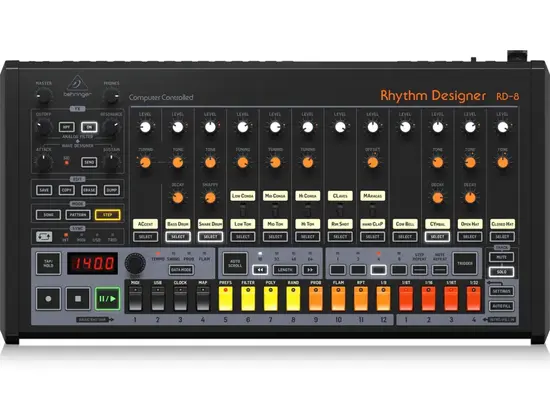The height and width of the screenshot is (420, 550).
Task: Toggle the Auto Scroll button
Action: (x=235, y=264)
